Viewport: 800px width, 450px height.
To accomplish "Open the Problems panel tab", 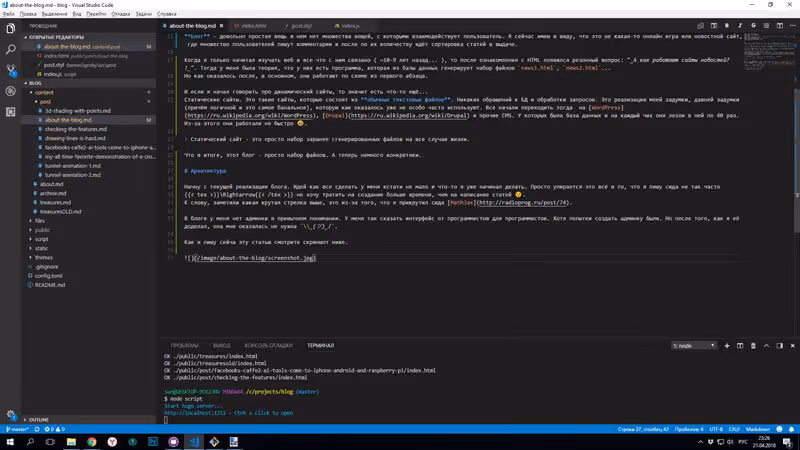I will pyautogui.click(x=184, y=345).
